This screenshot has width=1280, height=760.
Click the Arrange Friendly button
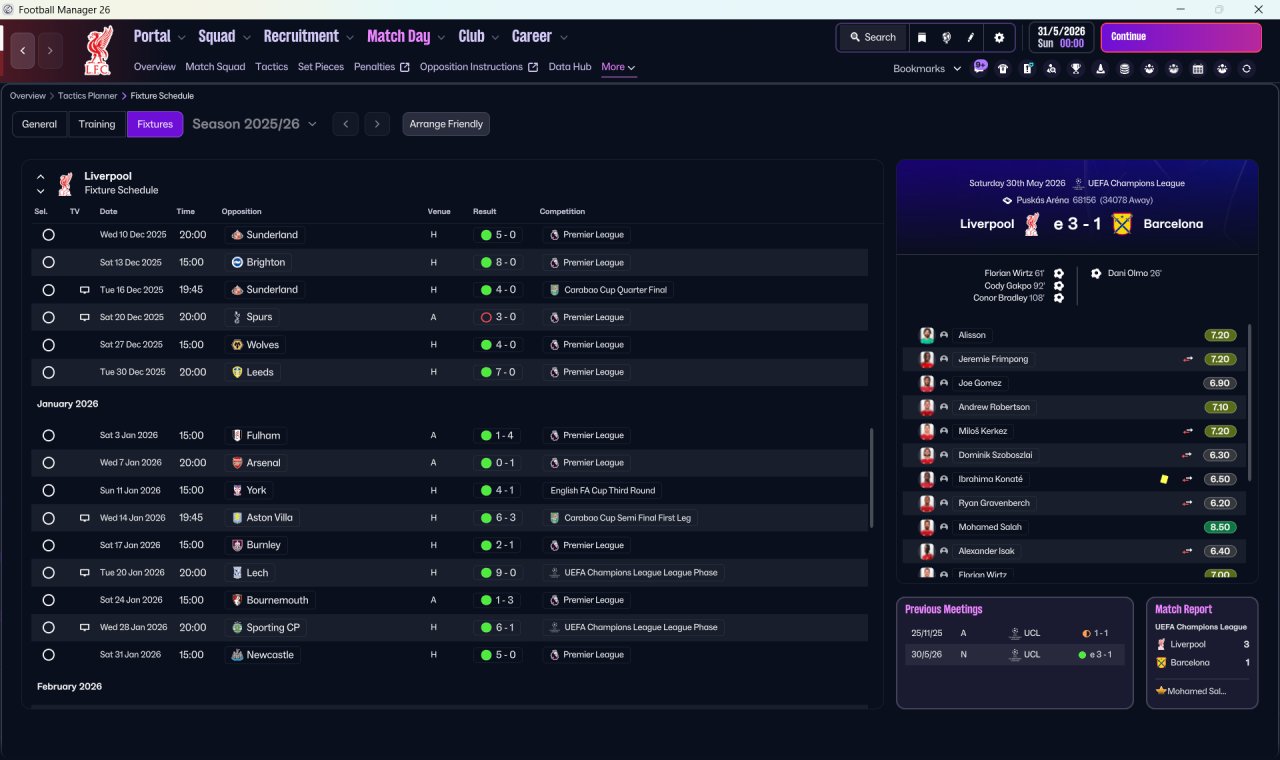[x=446, y=124]
